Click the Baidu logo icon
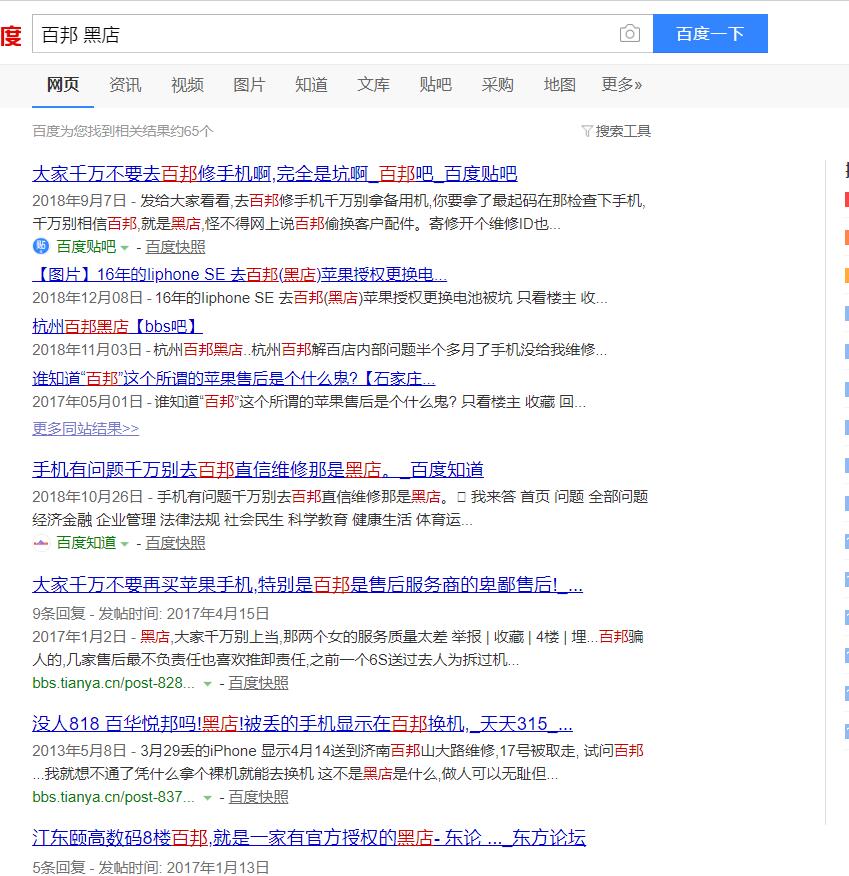The width and height of the screenshot is (849, 876). 11,36
